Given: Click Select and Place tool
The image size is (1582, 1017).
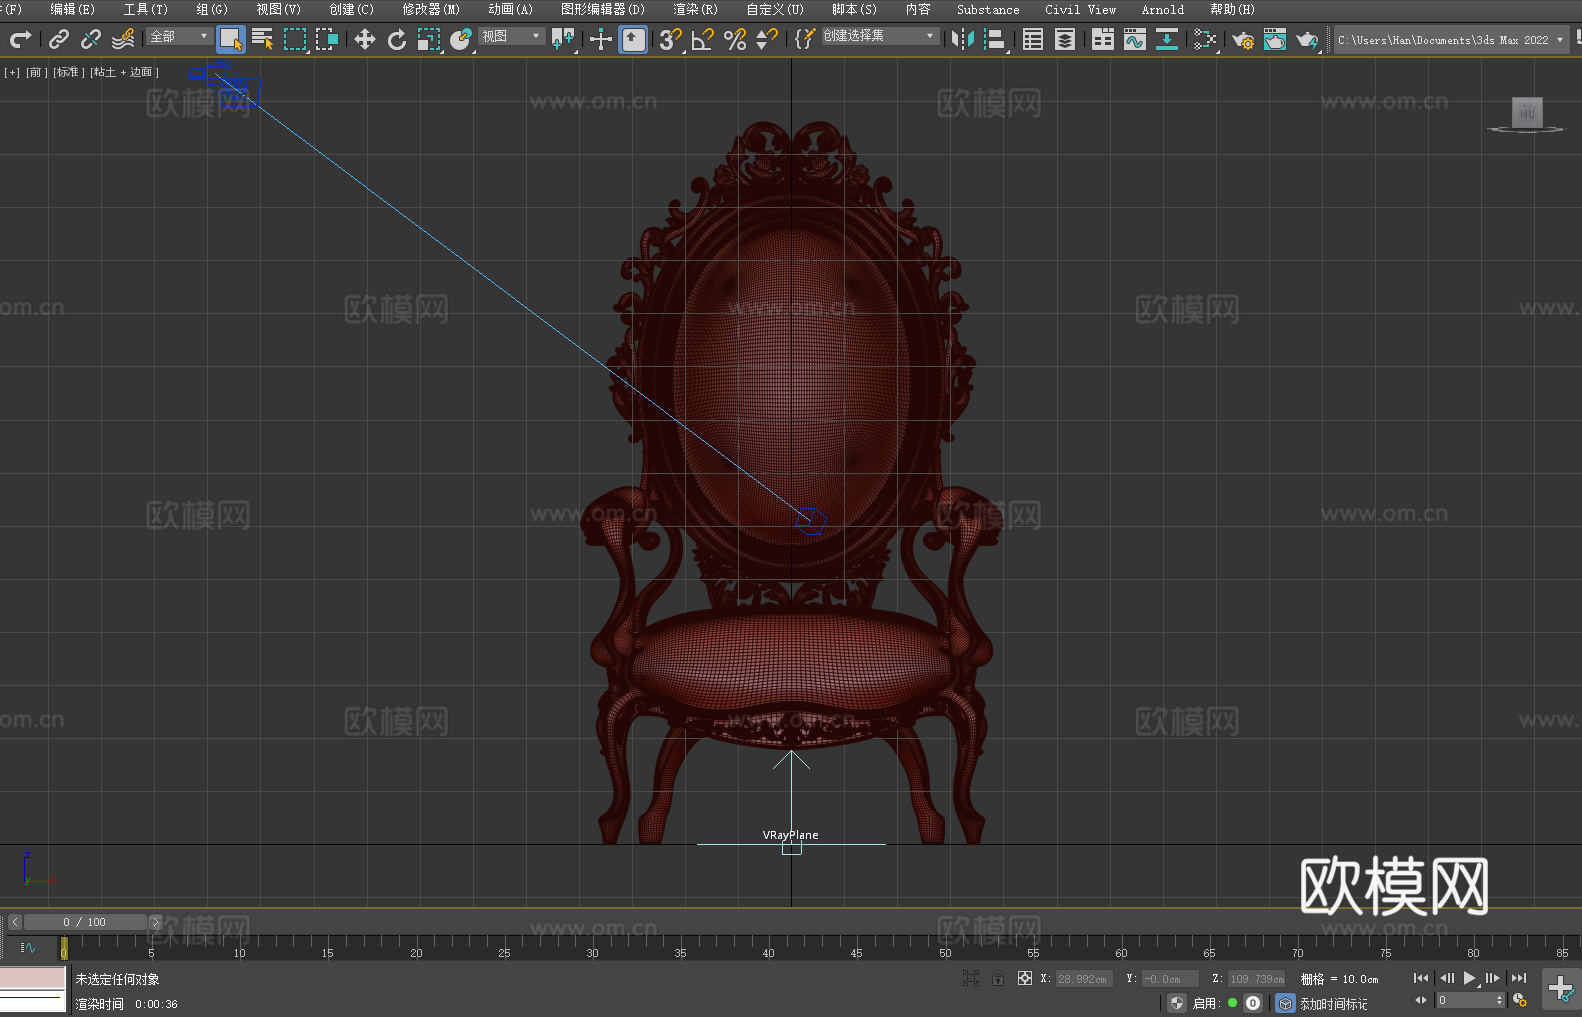Looking at the screenshot, I should pos(461,39).
